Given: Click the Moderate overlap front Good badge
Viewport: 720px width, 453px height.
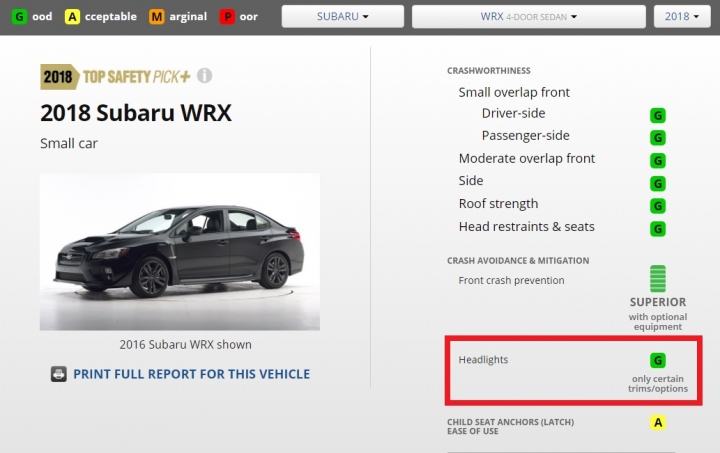Looking at the screenshot, I should [658, 161].
